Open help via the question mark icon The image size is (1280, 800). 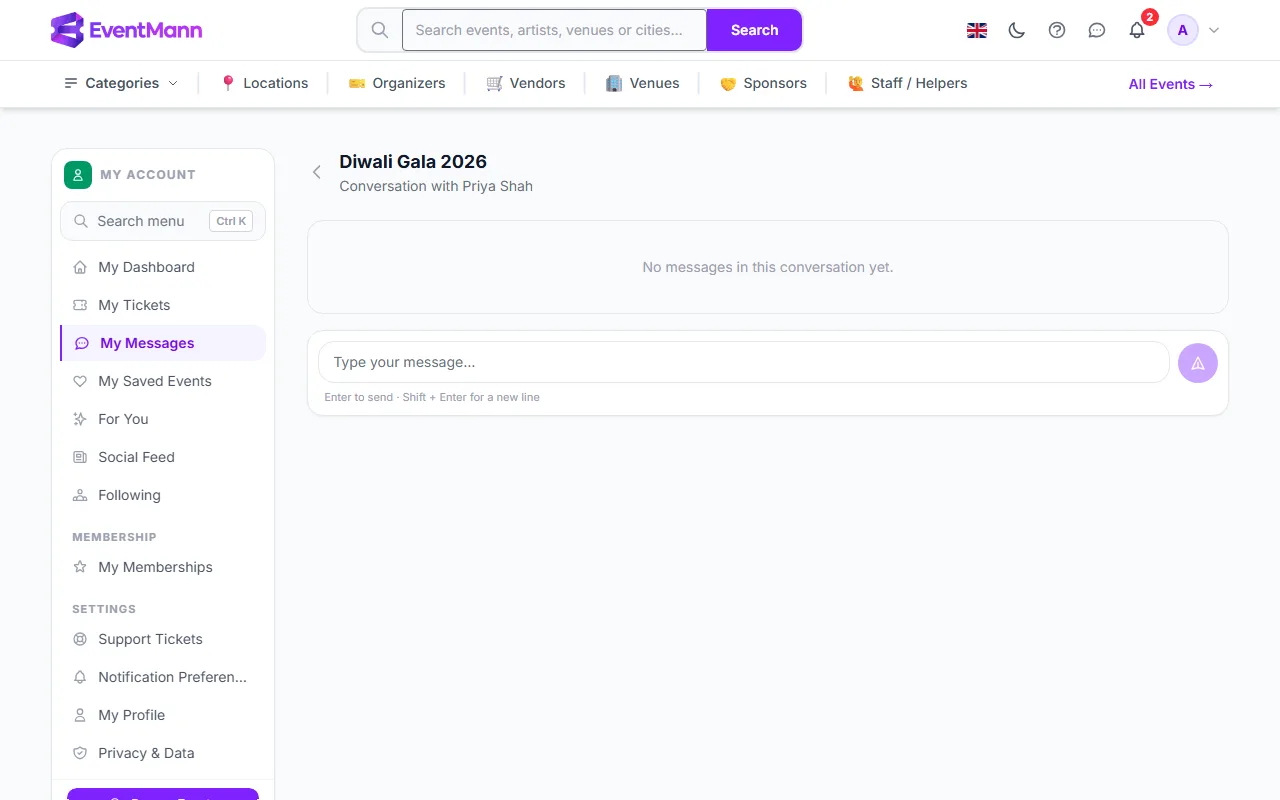[1057, 30]
